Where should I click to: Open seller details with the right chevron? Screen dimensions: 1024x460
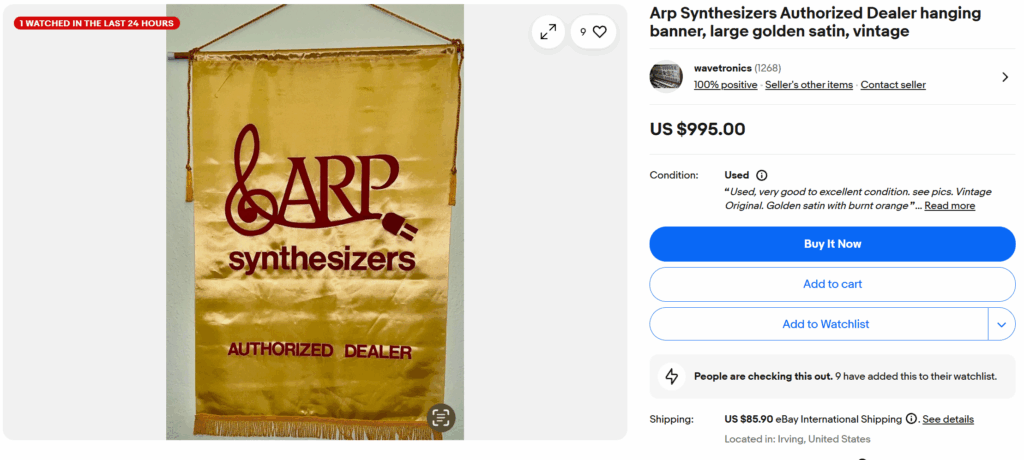coord(1005,77)
